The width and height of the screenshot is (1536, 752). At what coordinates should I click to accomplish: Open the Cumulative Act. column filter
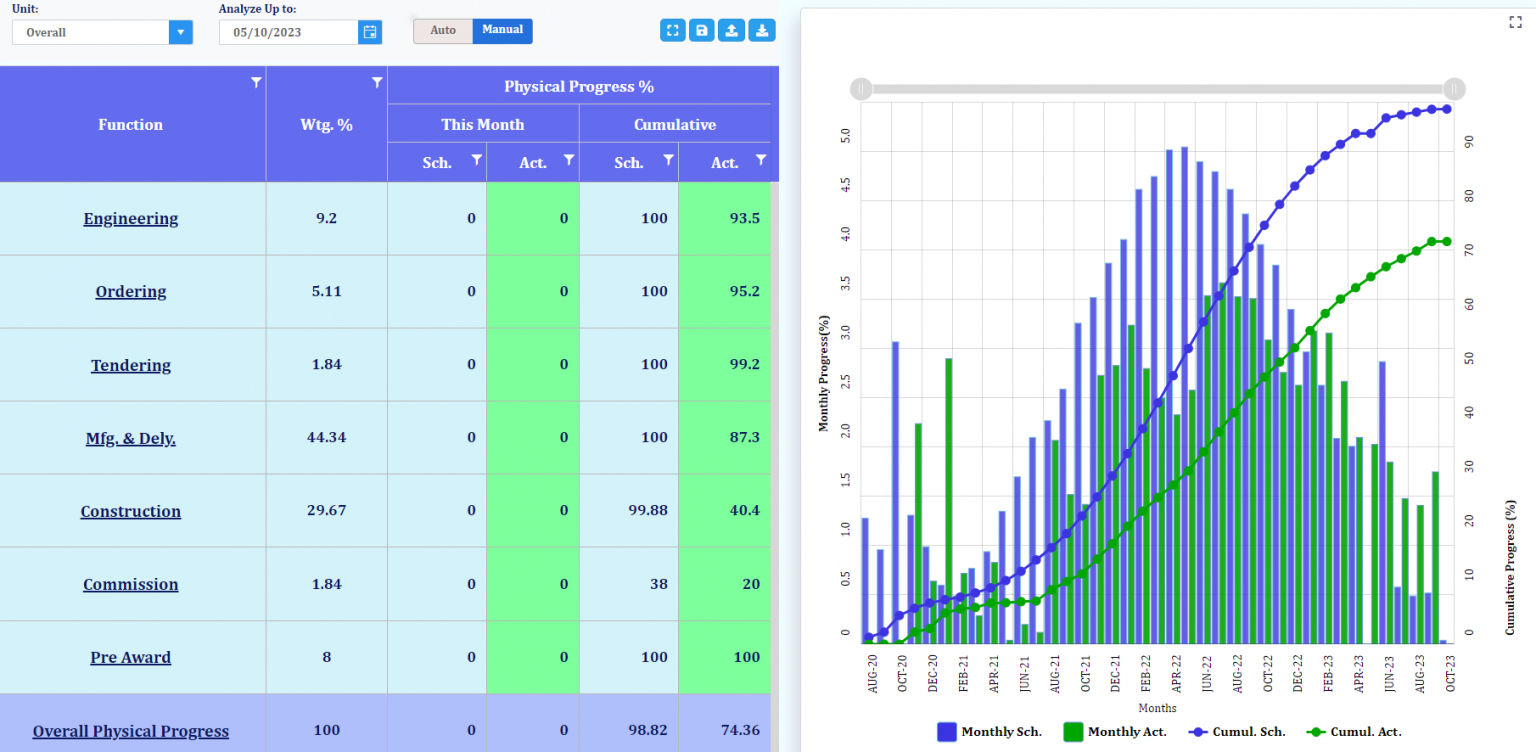coord(761,162)
